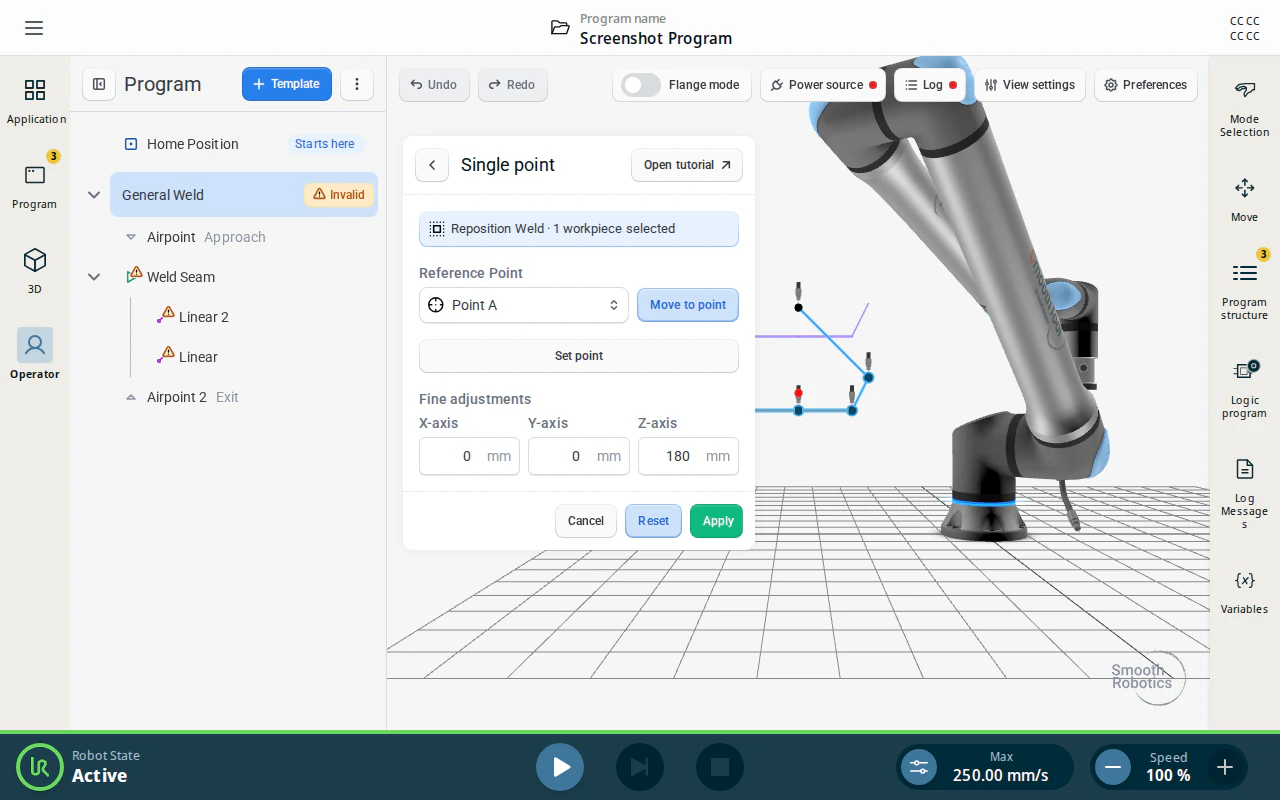Open the Log button in toolbar
Image resolution: width=1280 pixels, height=800 pixels.
[930, 85]
